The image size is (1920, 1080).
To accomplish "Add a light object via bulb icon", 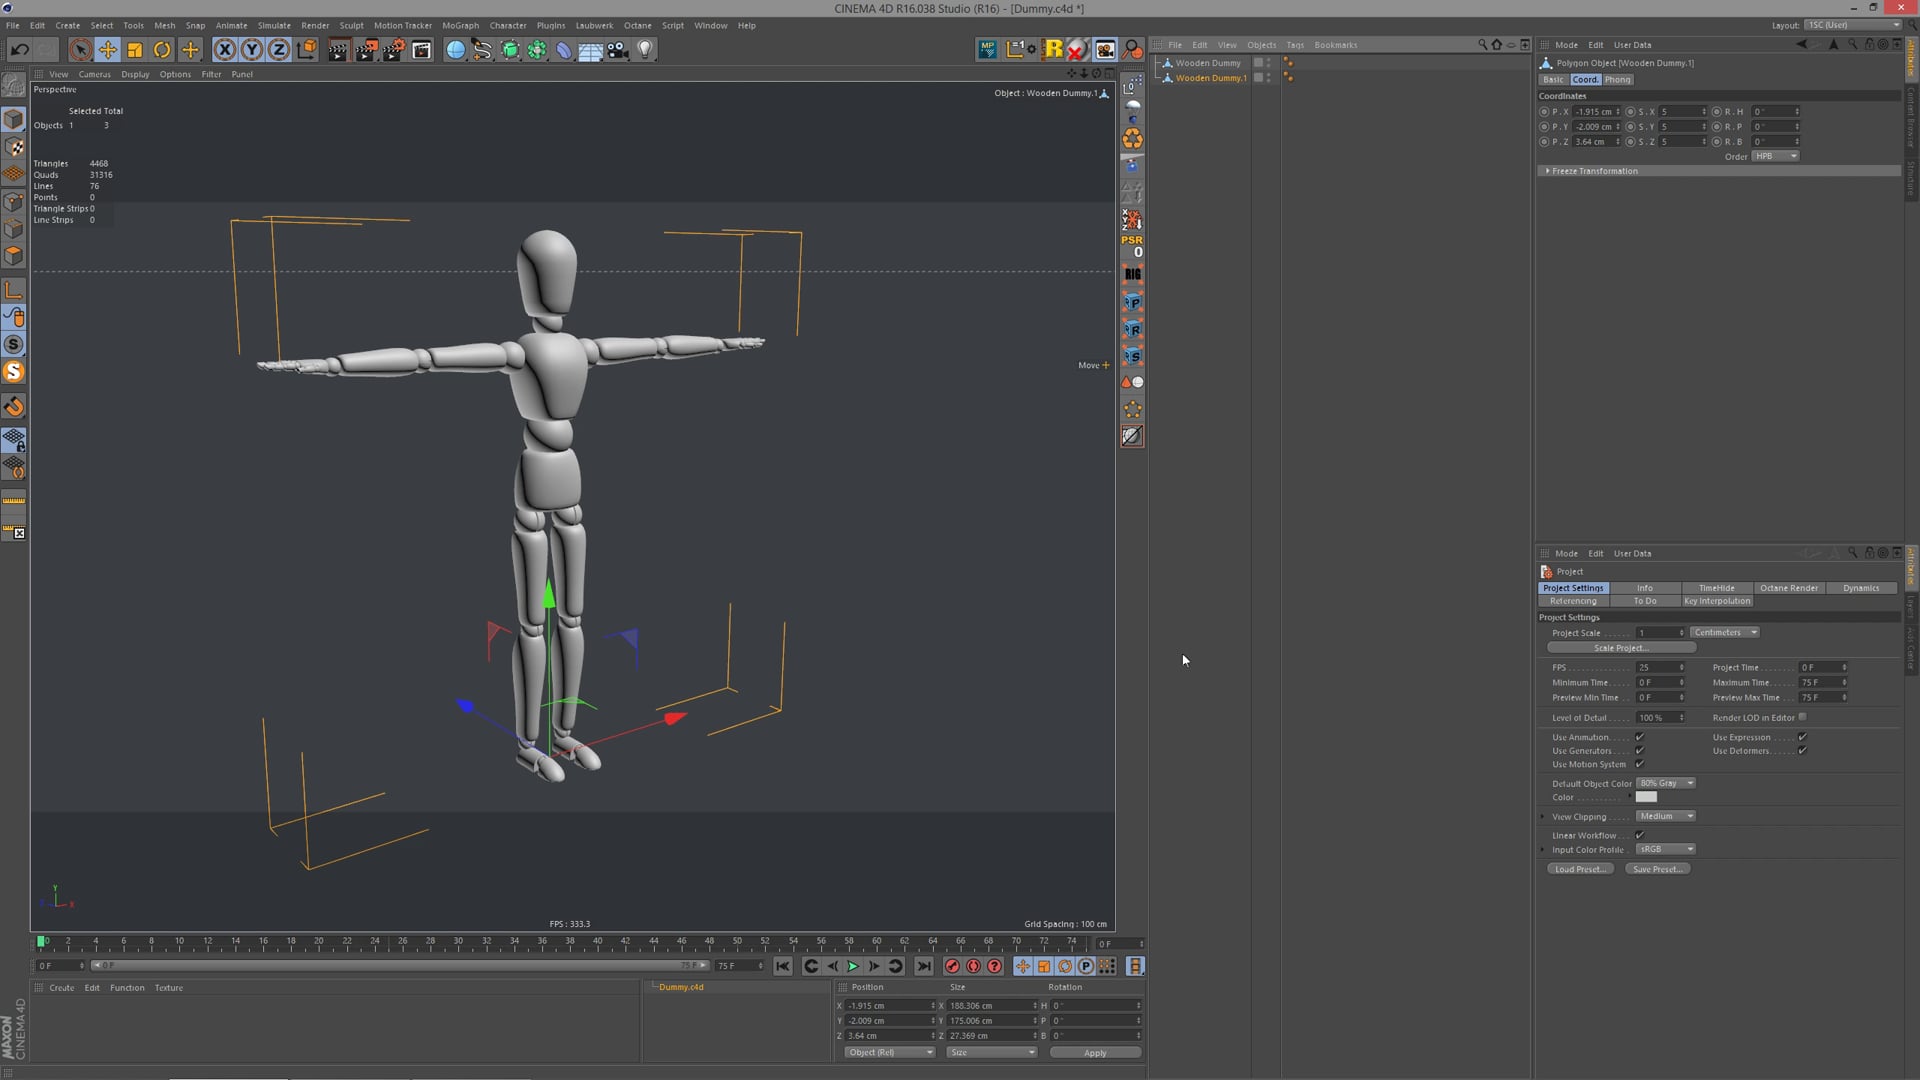I will (x=645, y=49).
